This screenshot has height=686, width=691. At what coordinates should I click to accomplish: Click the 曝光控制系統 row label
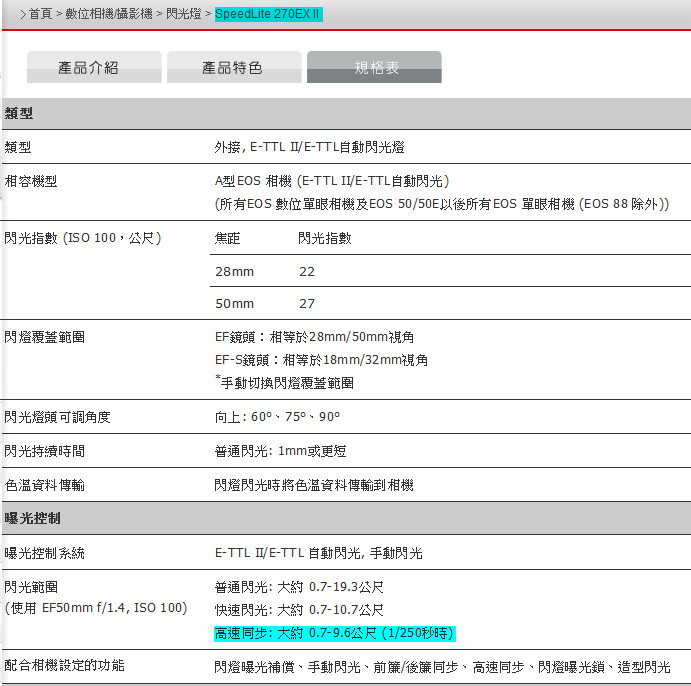tap(45, 553)
